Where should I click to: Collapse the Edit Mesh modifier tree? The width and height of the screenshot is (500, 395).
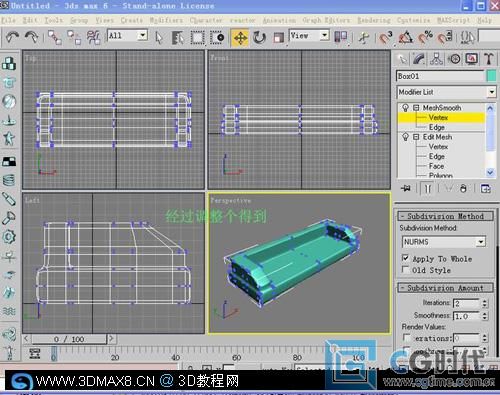[416, 137]
